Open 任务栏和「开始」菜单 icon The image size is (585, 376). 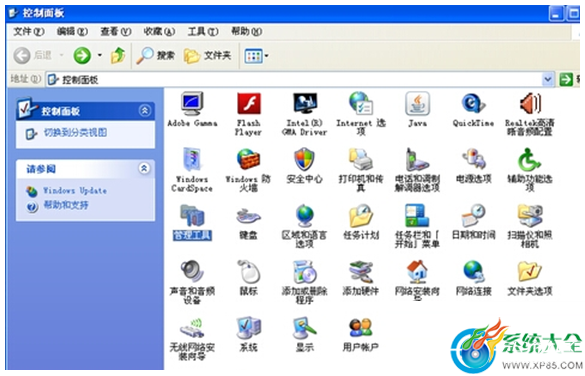[x=417, y=216]
